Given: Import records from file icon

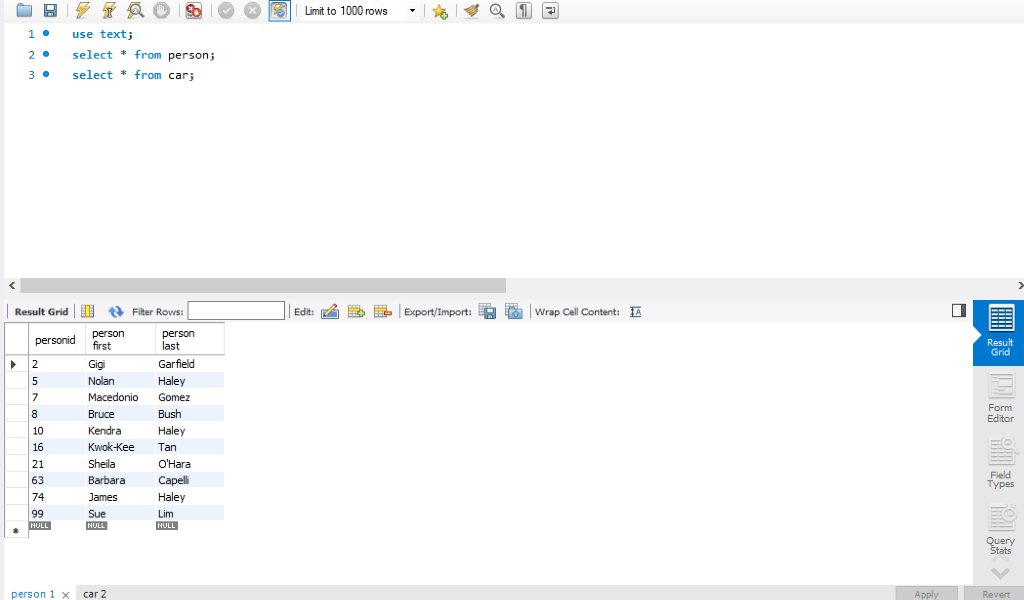Looking at the screenshot, I should (514, 311).
